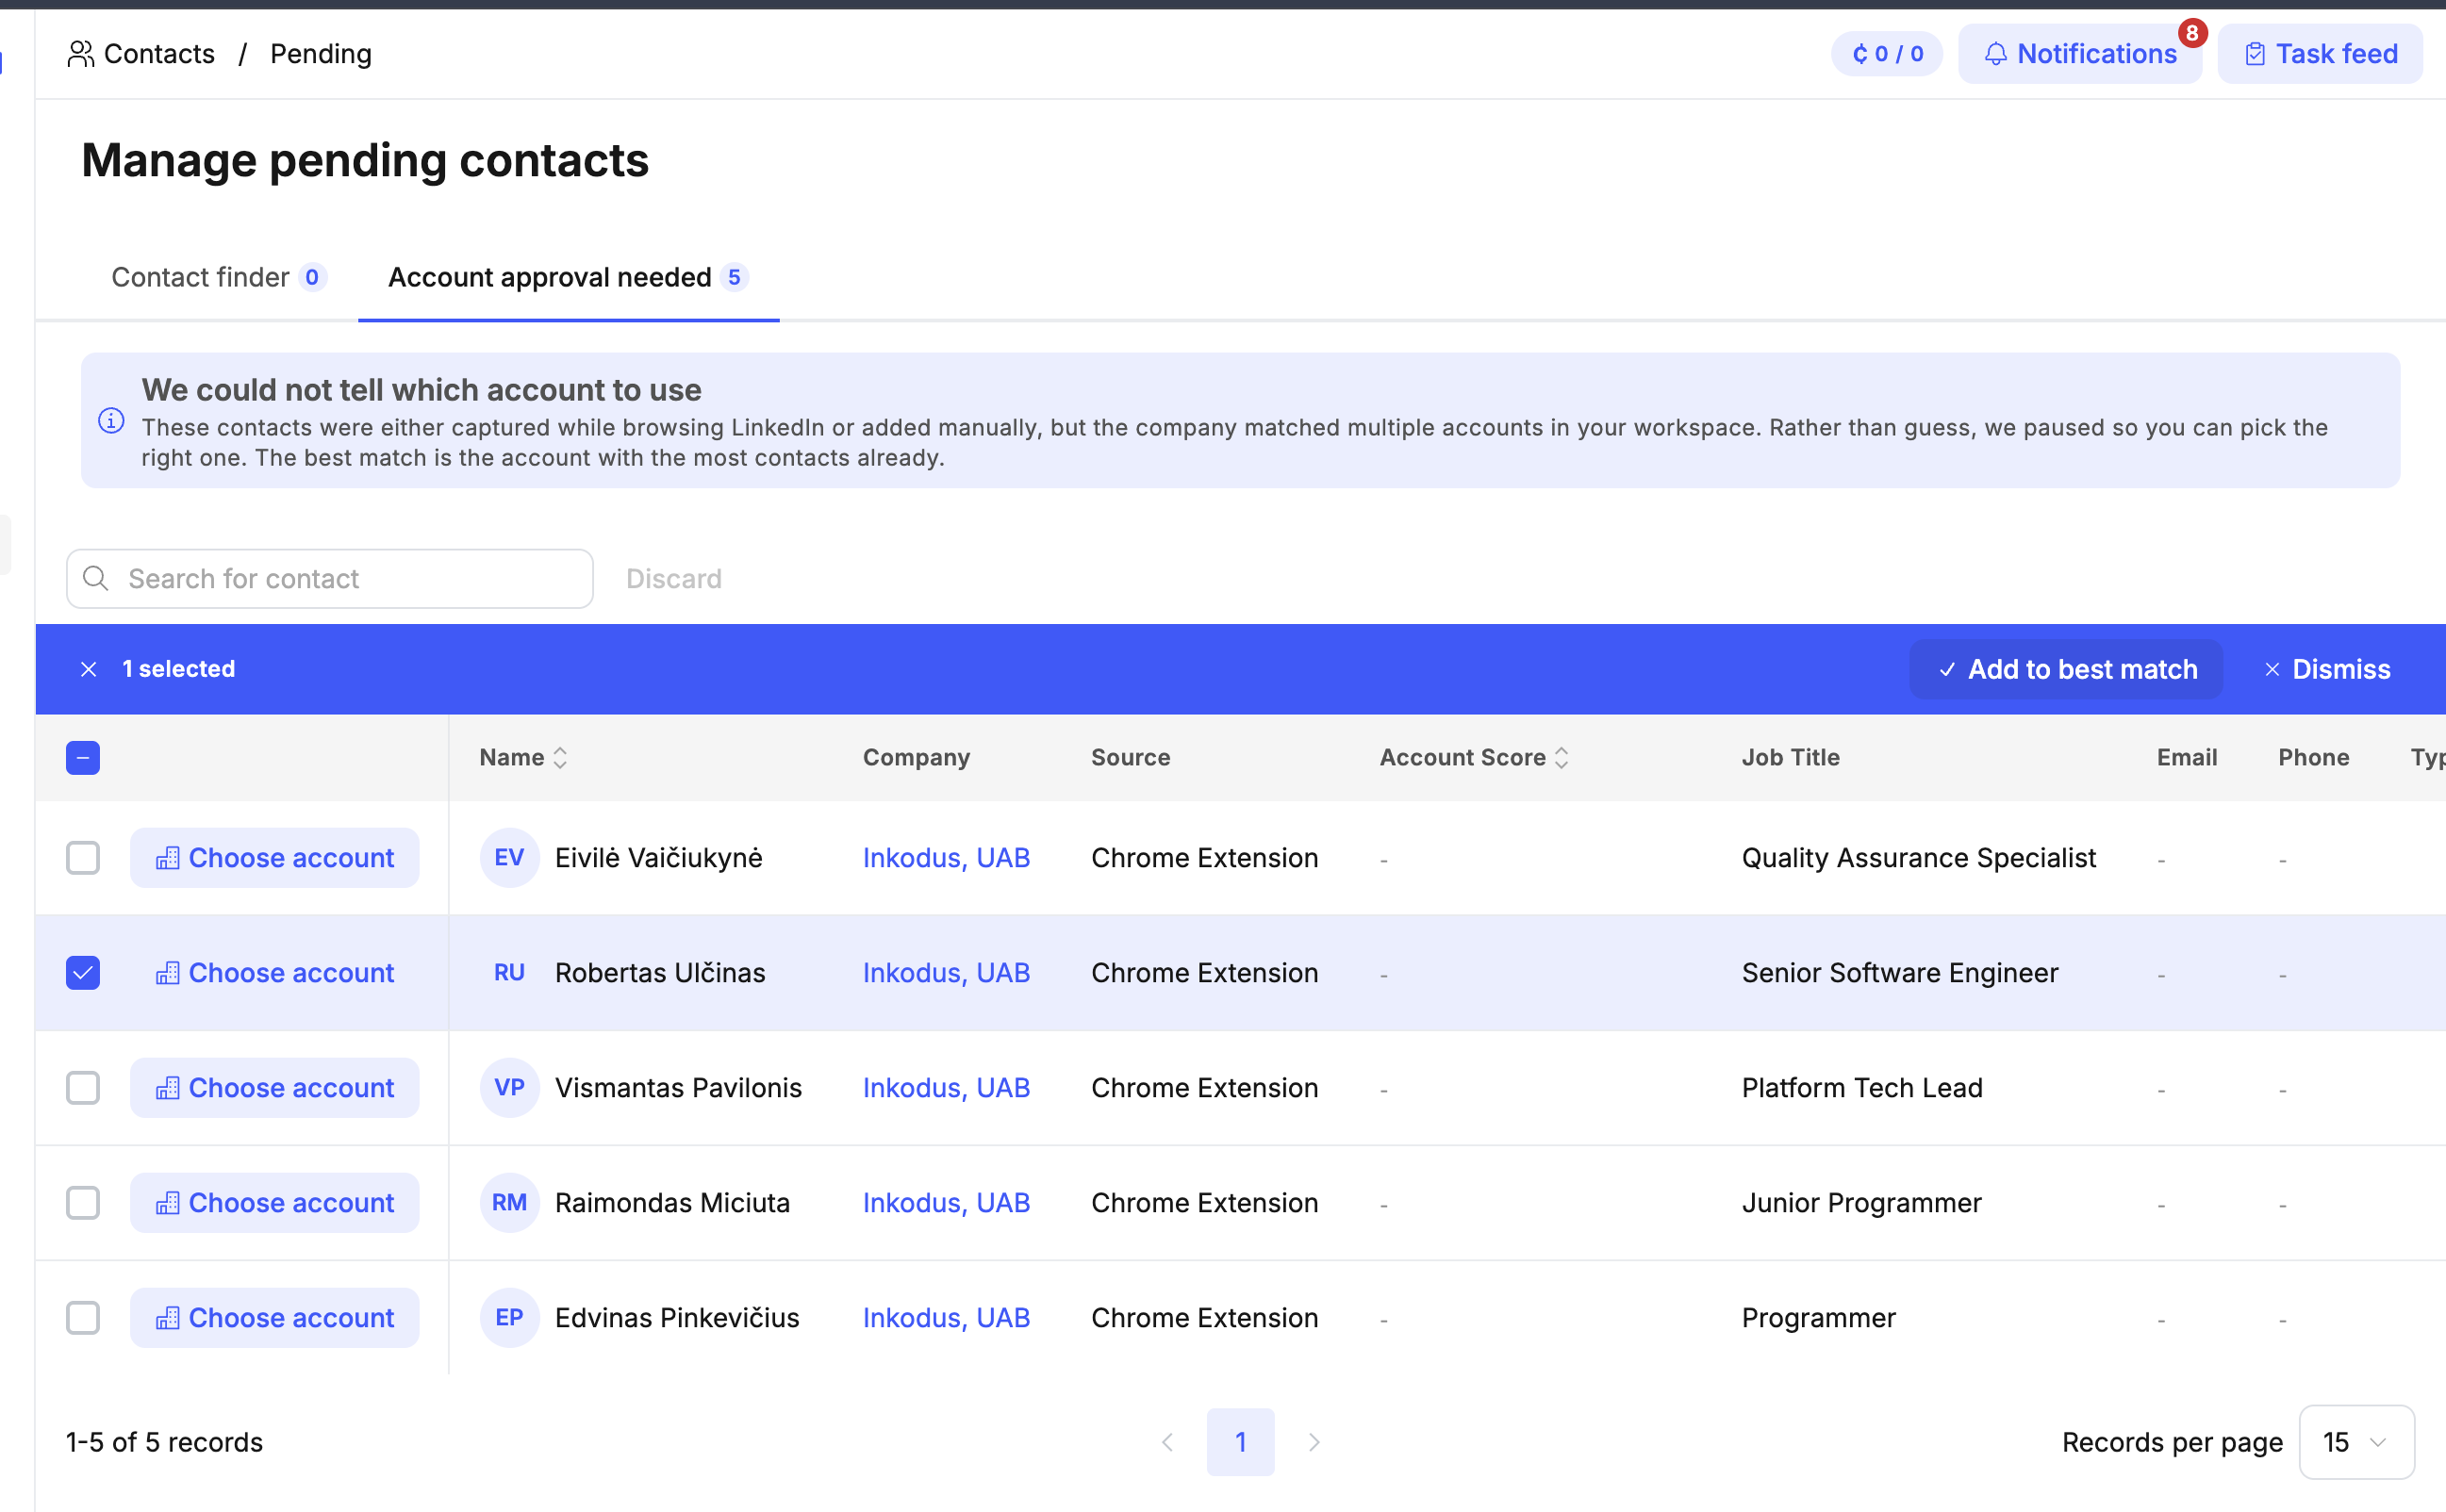The height and width of the screenshot is (1512, 2446).
Task: Click the credits counter icon
Action: click(1862, 53)
